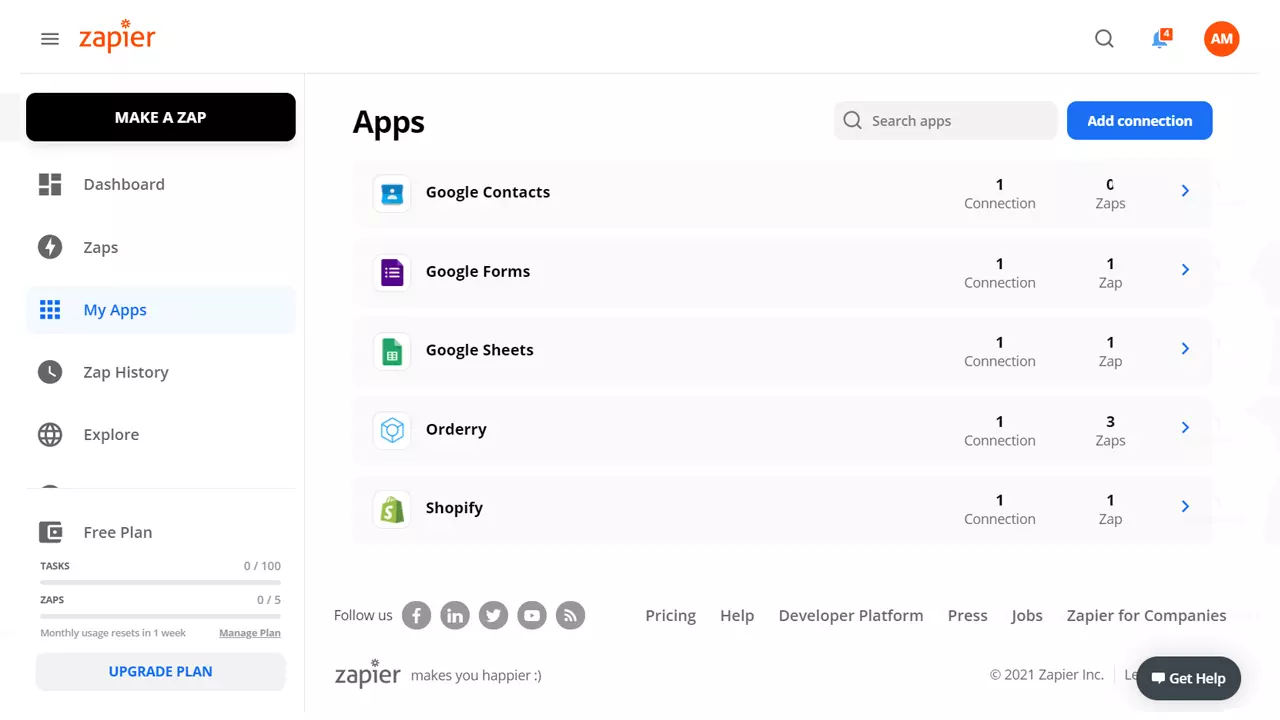
Task: Open Zapier's YouTube channel icon
Action: pyautogui.click(x=532, y=615)
